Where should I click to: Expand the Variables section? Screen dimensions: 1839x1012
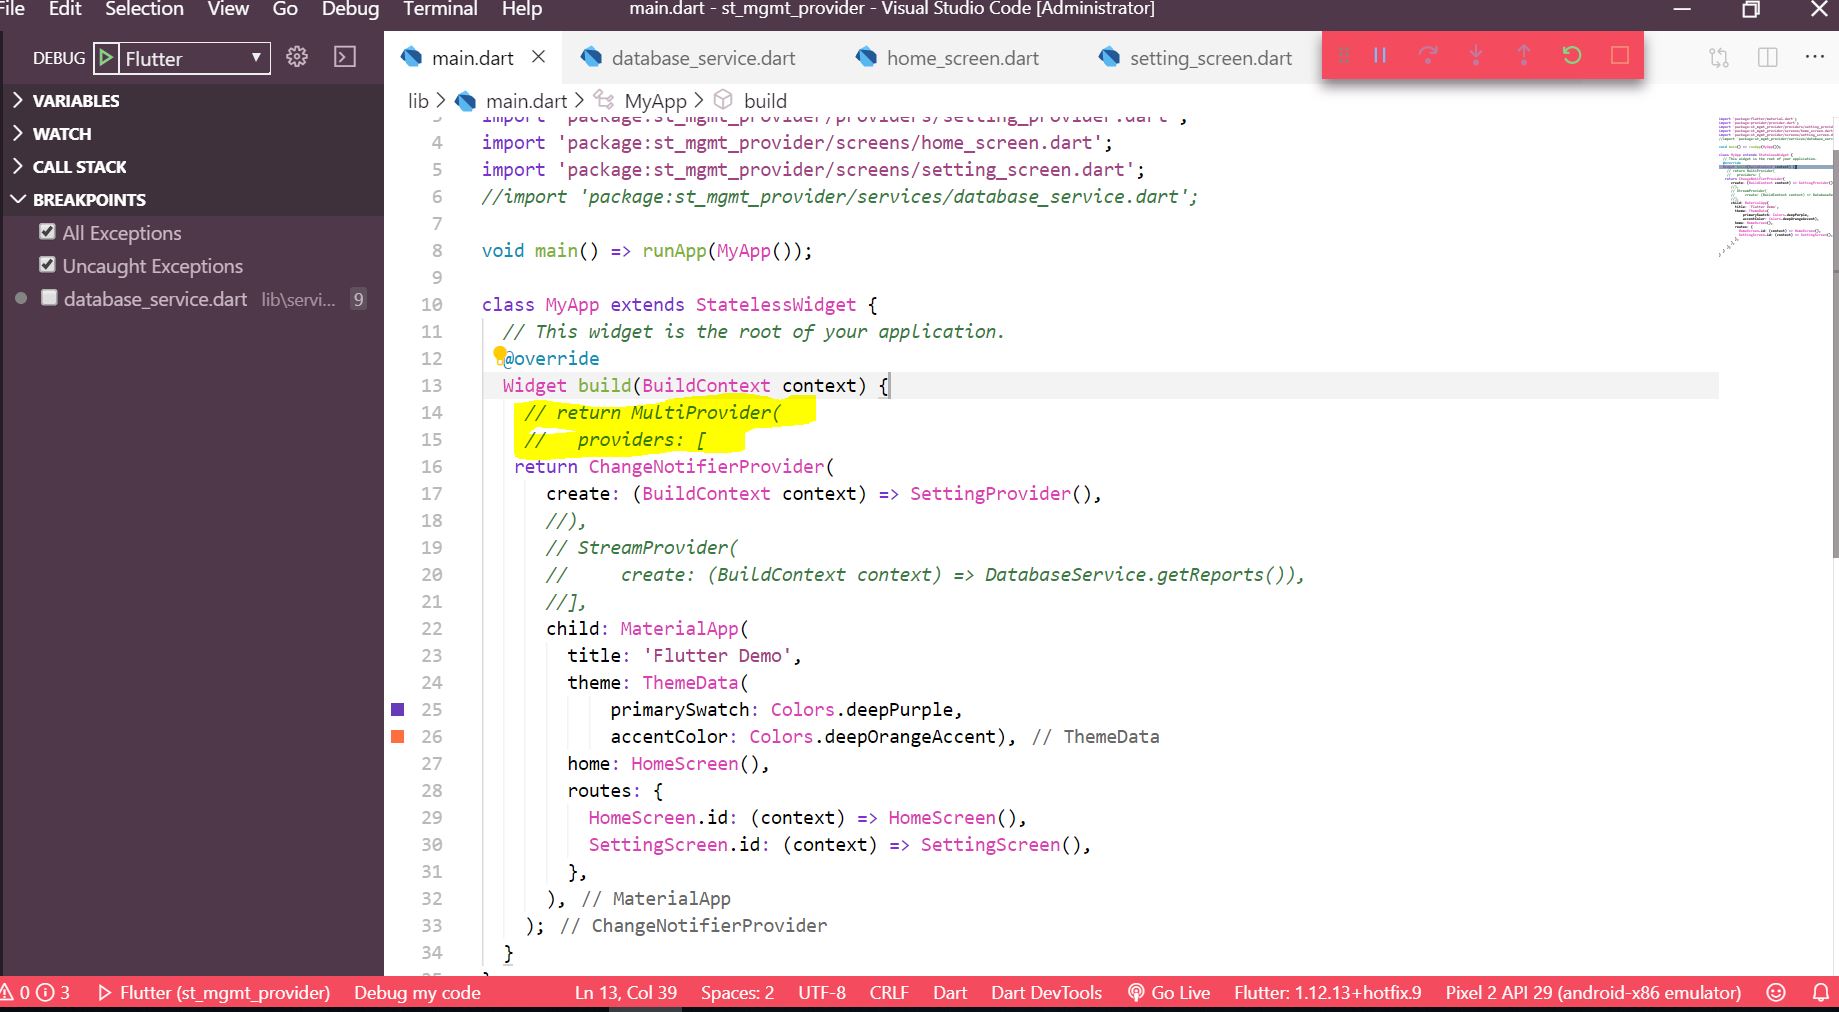(75, 100)
